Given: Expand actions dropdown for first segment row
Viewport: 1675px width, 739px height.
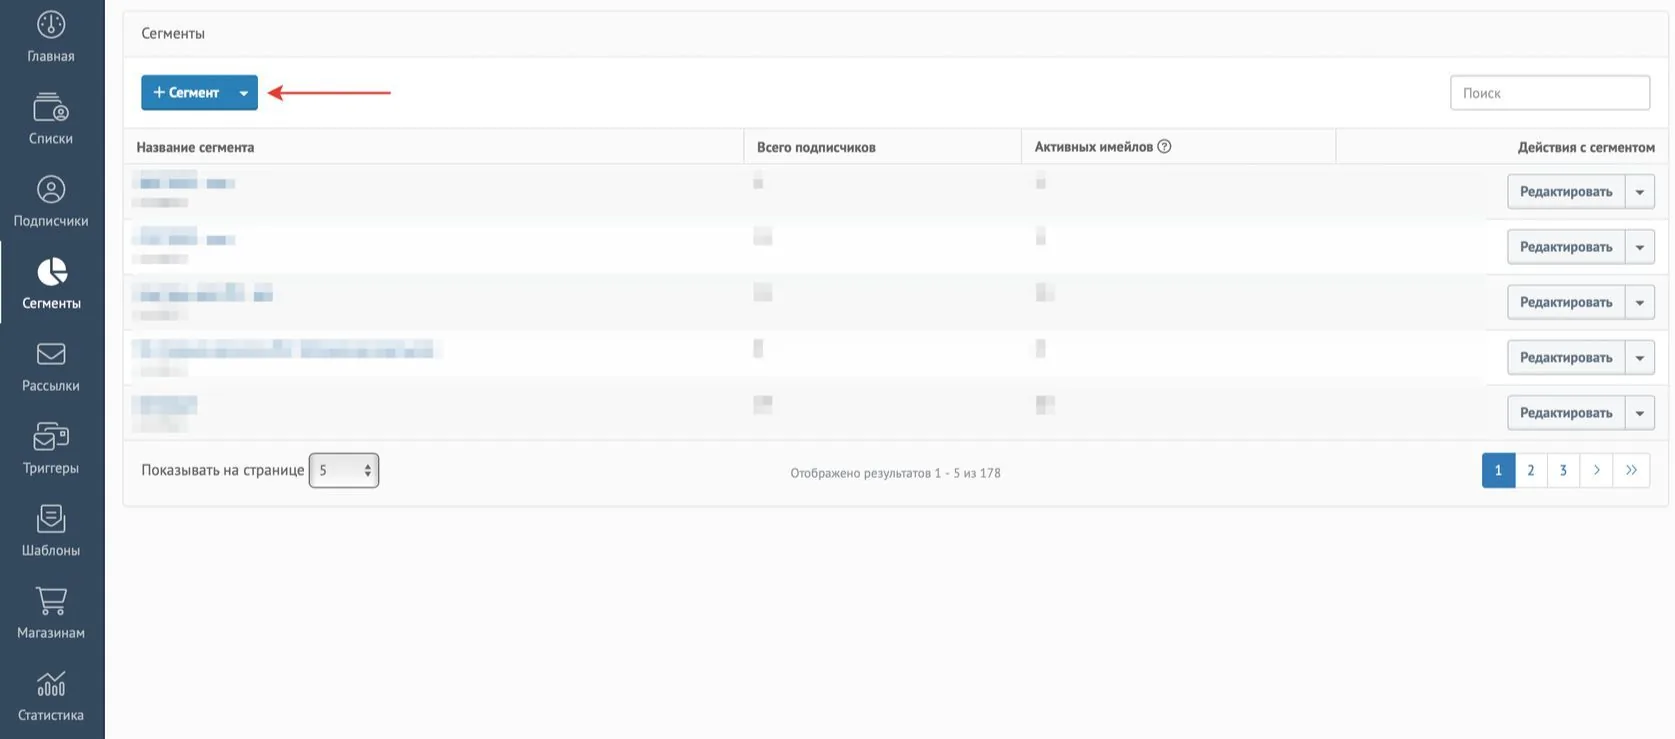Looking at the screenshot, I should pyautogui.click(x=1640, y=192).
